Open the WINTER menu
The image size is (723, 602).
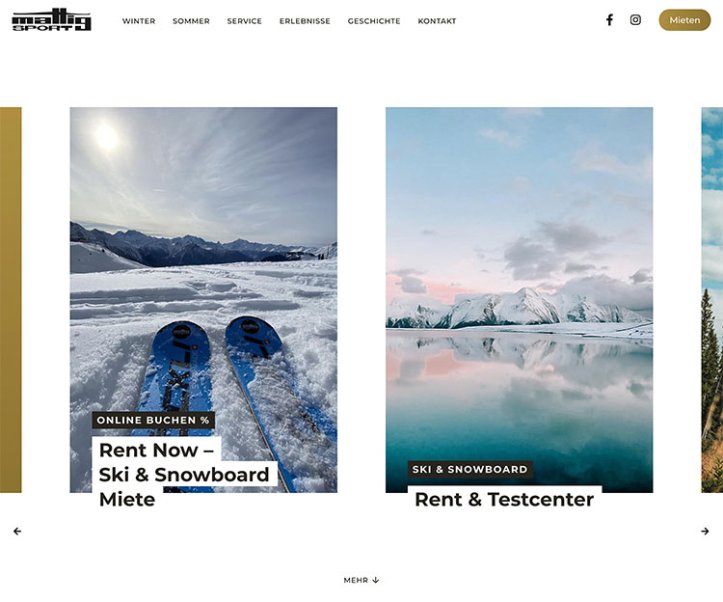pos(139,21)
